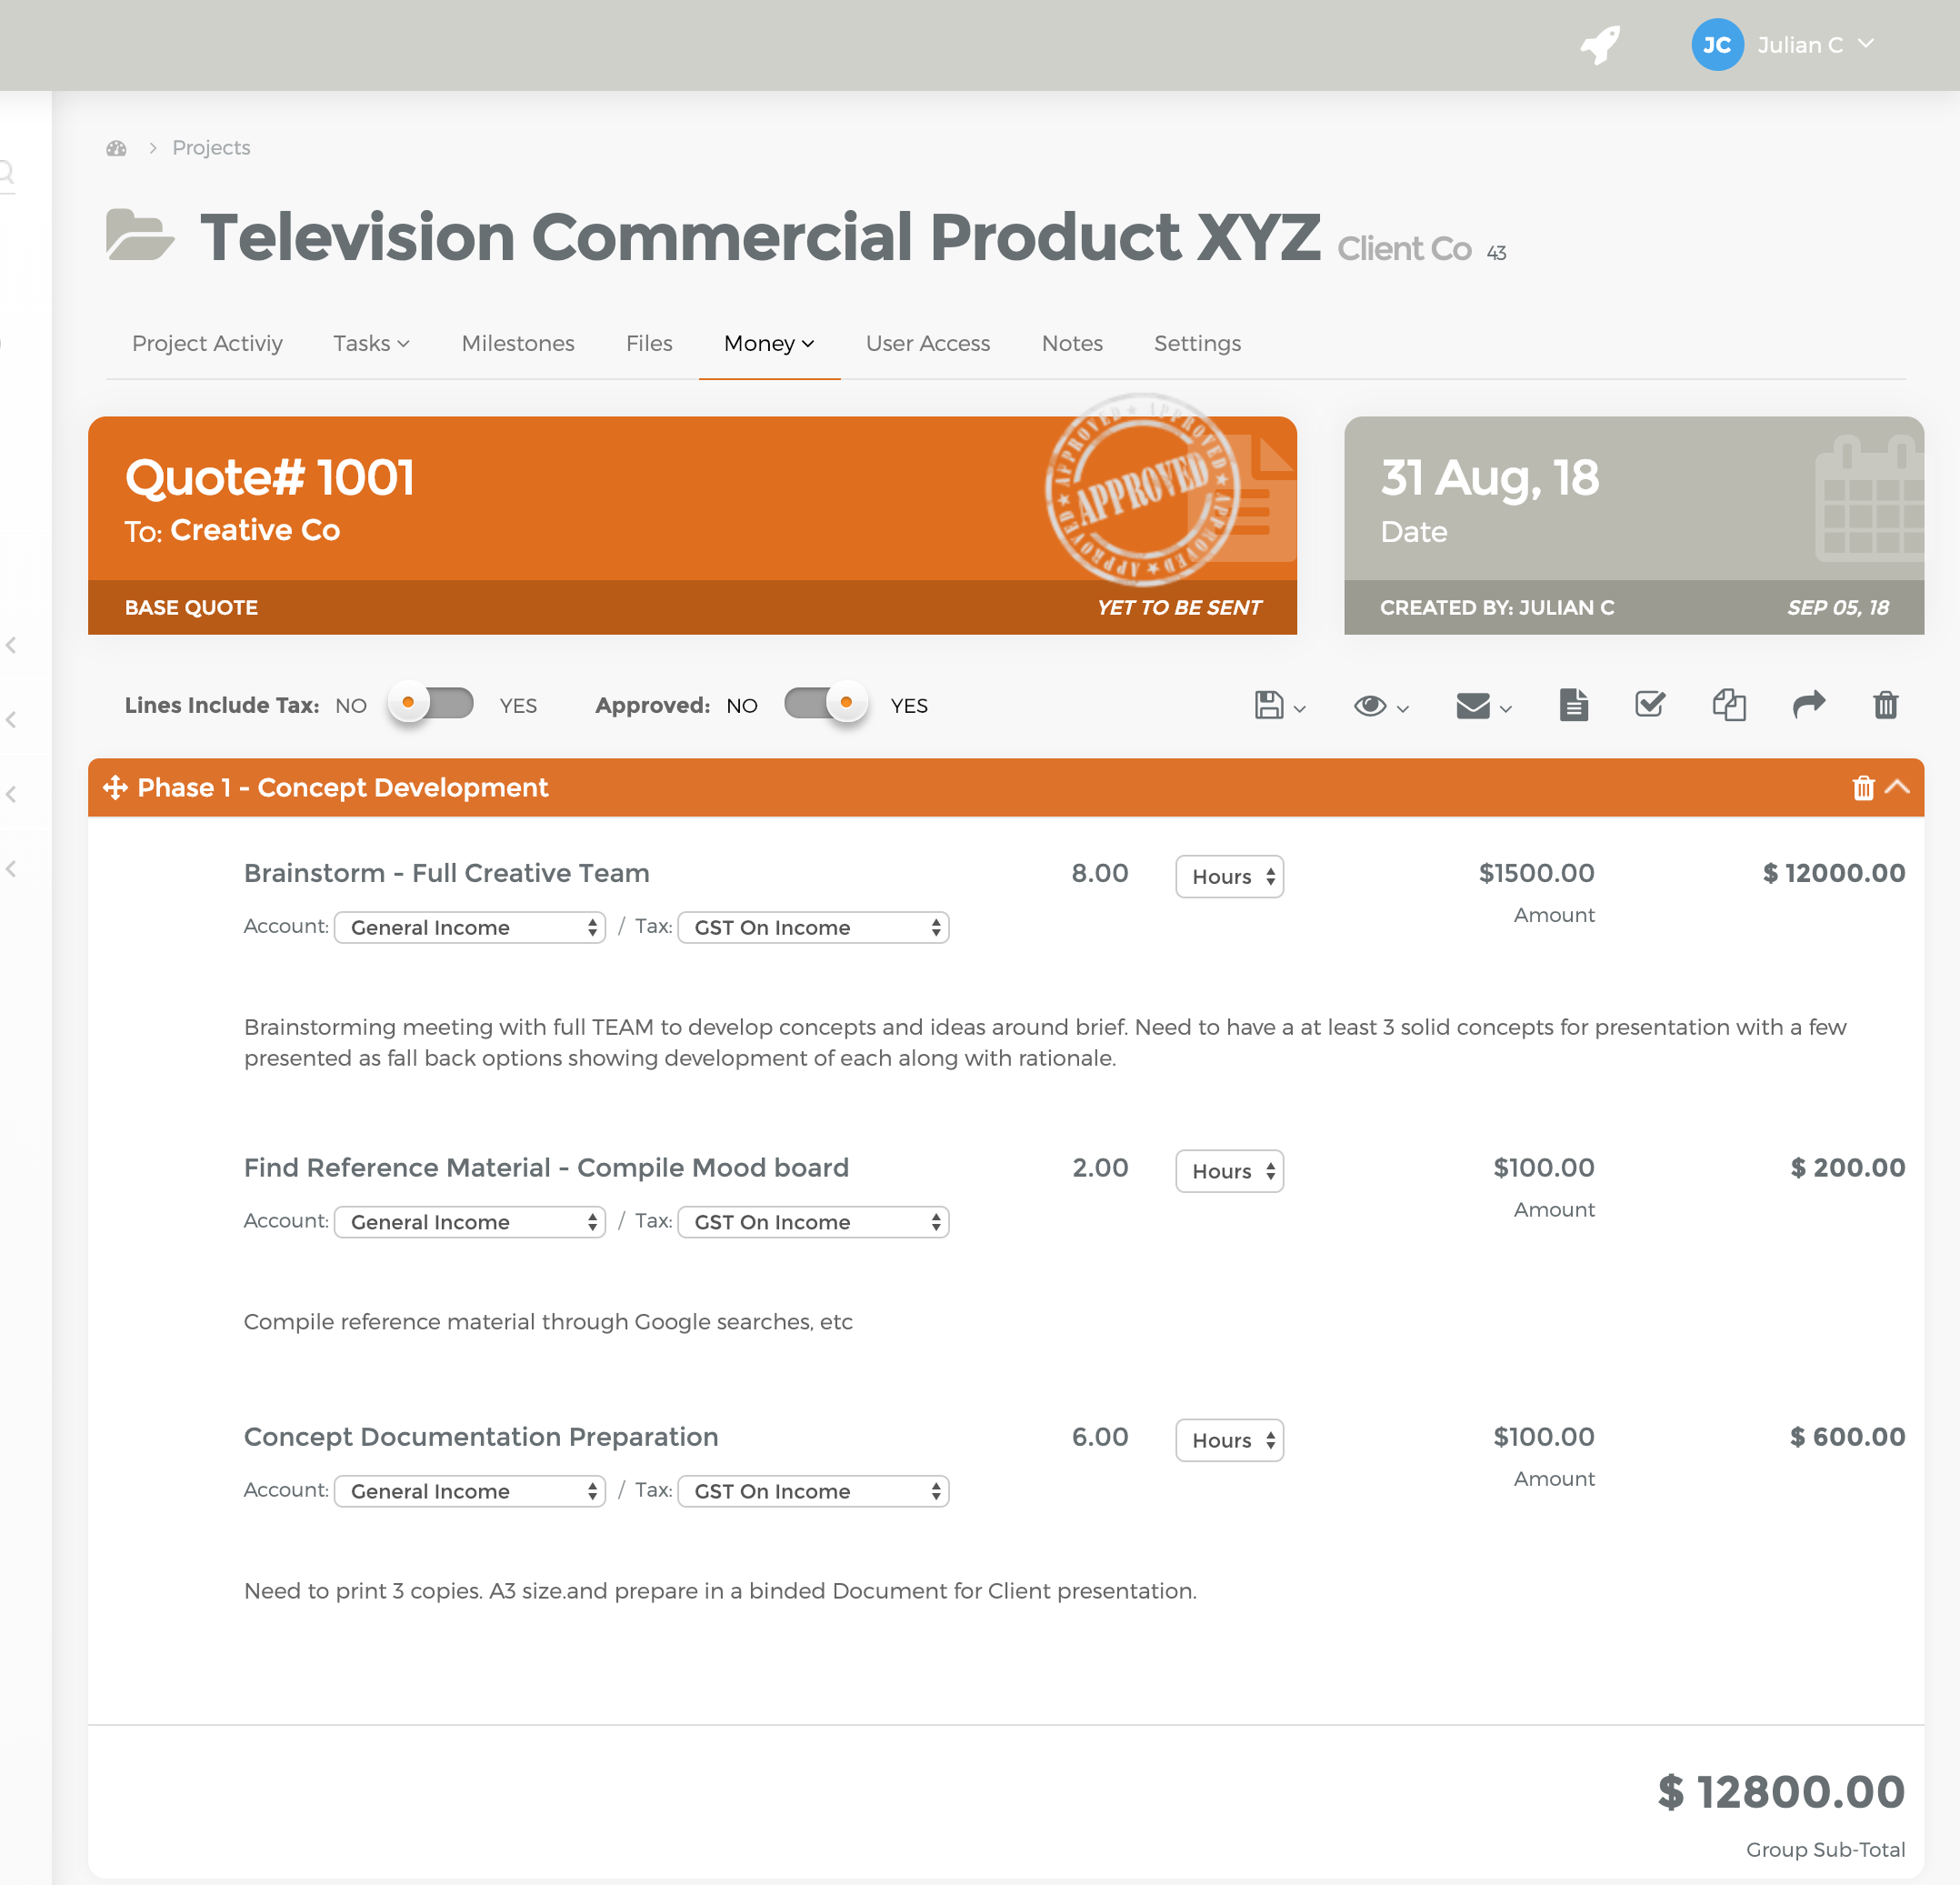Open Concept Documentation Hours unit dropdown
The image size is (1960, 1885).
[1229, 1440]
